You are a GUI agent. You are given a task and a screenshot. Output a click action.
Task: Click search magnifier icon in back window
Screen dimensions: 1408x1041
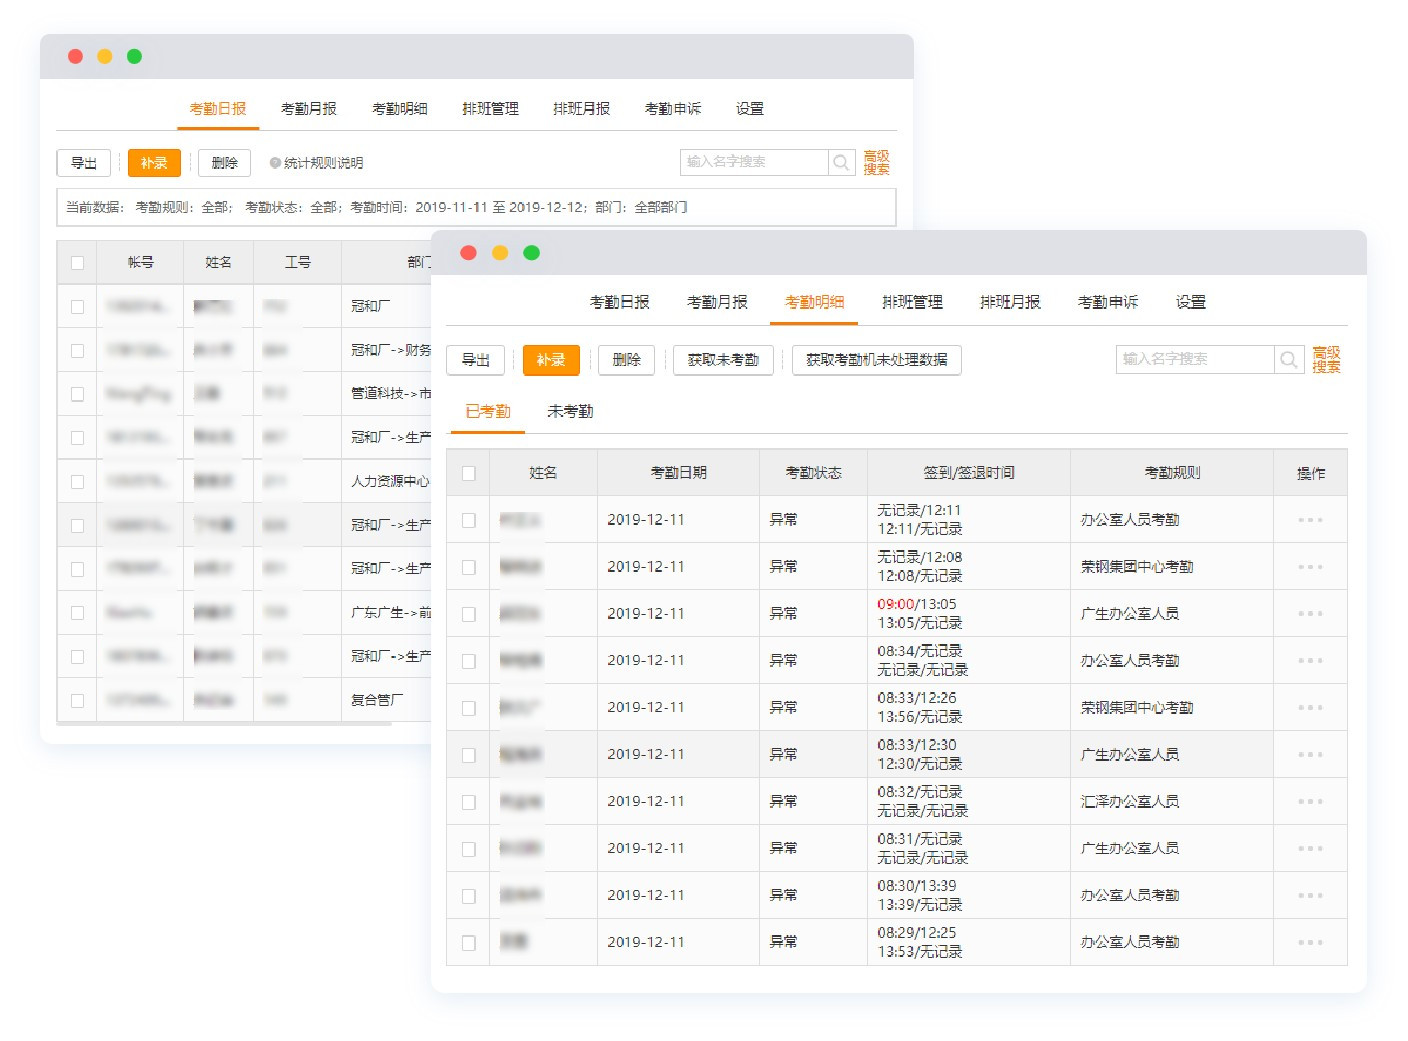click(841, 162)
